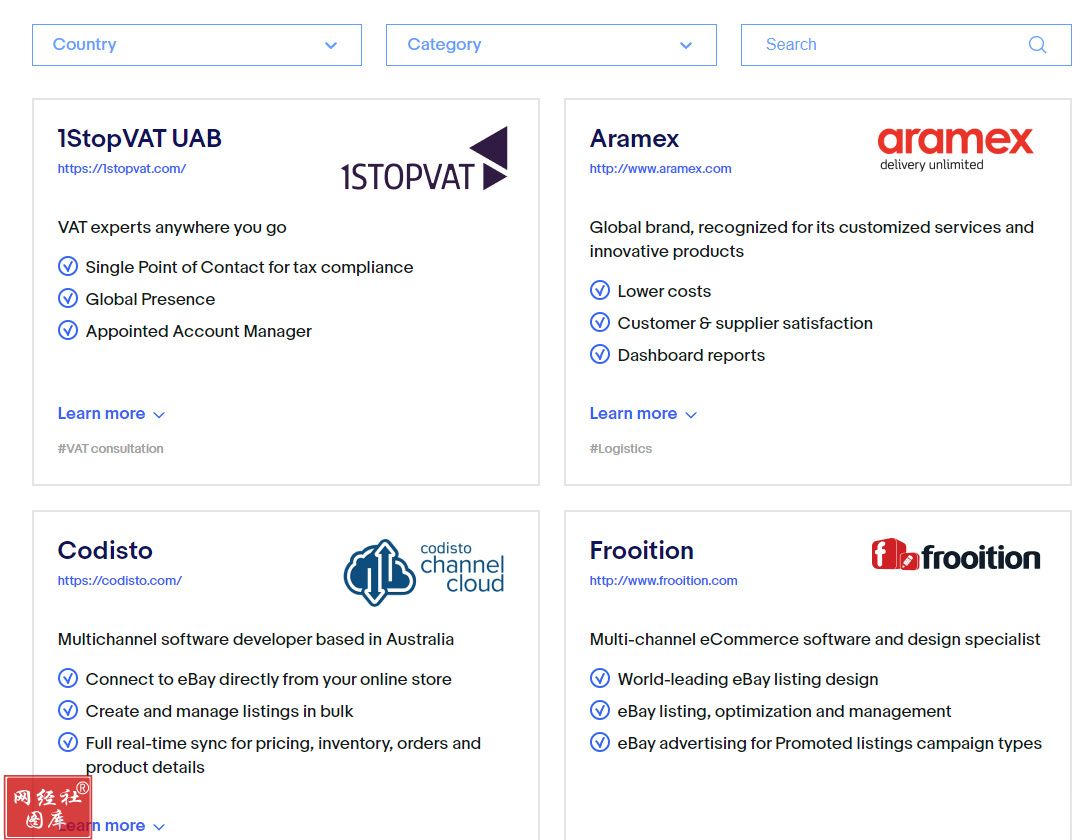Click the 'Global brand, recognized' Aramex description
This screenshot has height=840, width=1086.
coord(812,240)
